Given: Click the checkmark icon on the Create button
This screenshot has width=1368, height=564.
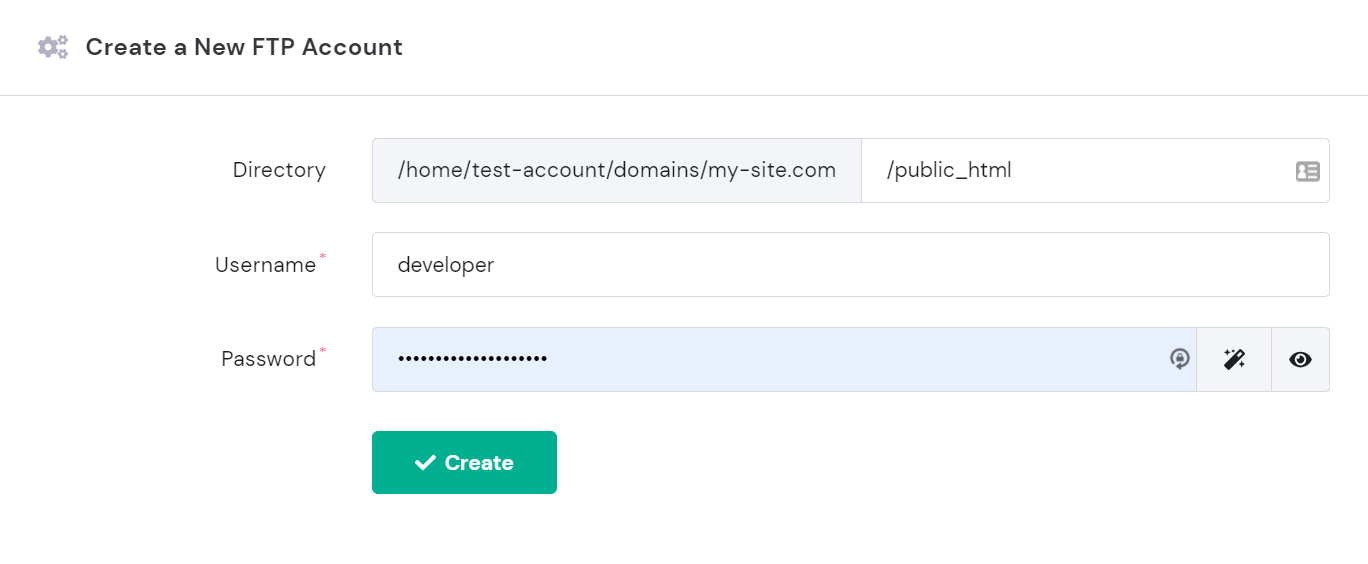Looking at the screenshot, I should coord(425,462).
